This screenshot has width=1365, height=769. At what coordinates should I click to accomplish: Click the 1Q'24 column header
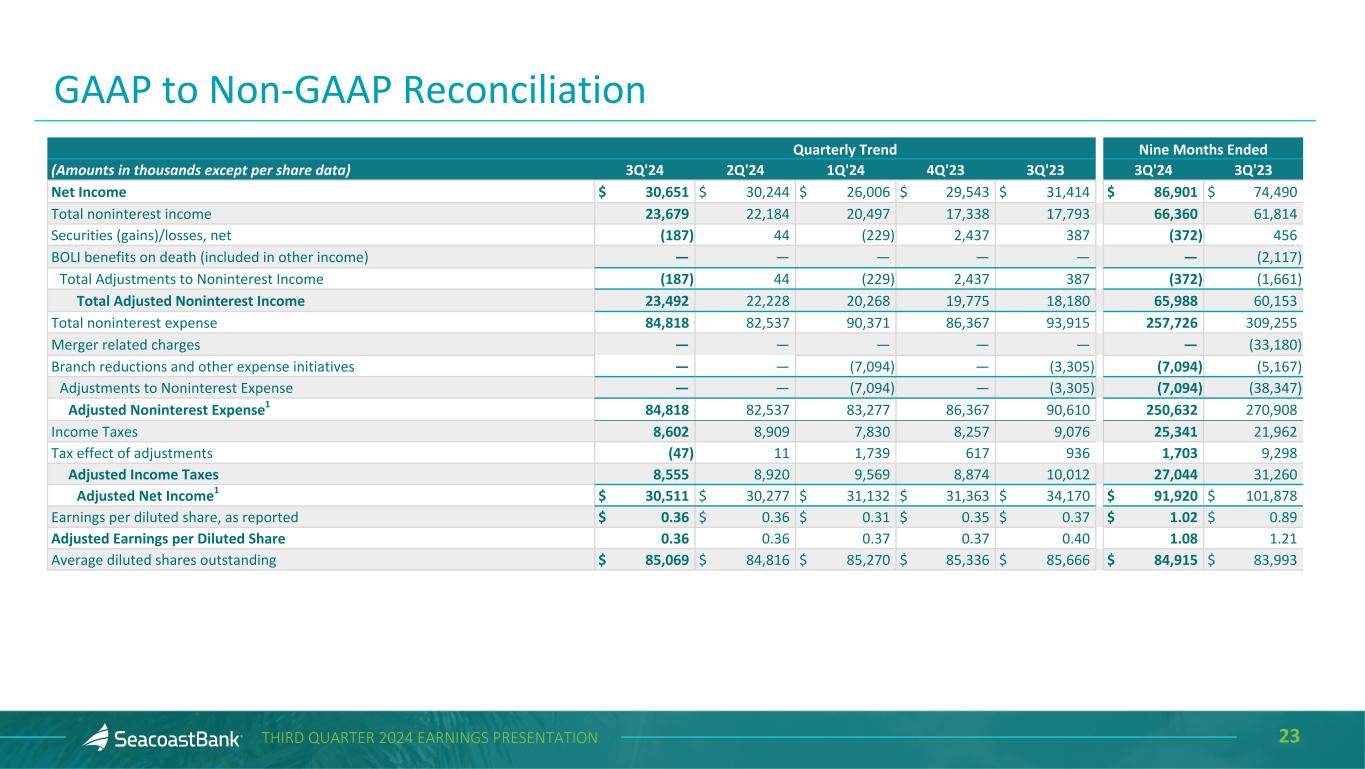pyautogui.click(x=846, y=170)
